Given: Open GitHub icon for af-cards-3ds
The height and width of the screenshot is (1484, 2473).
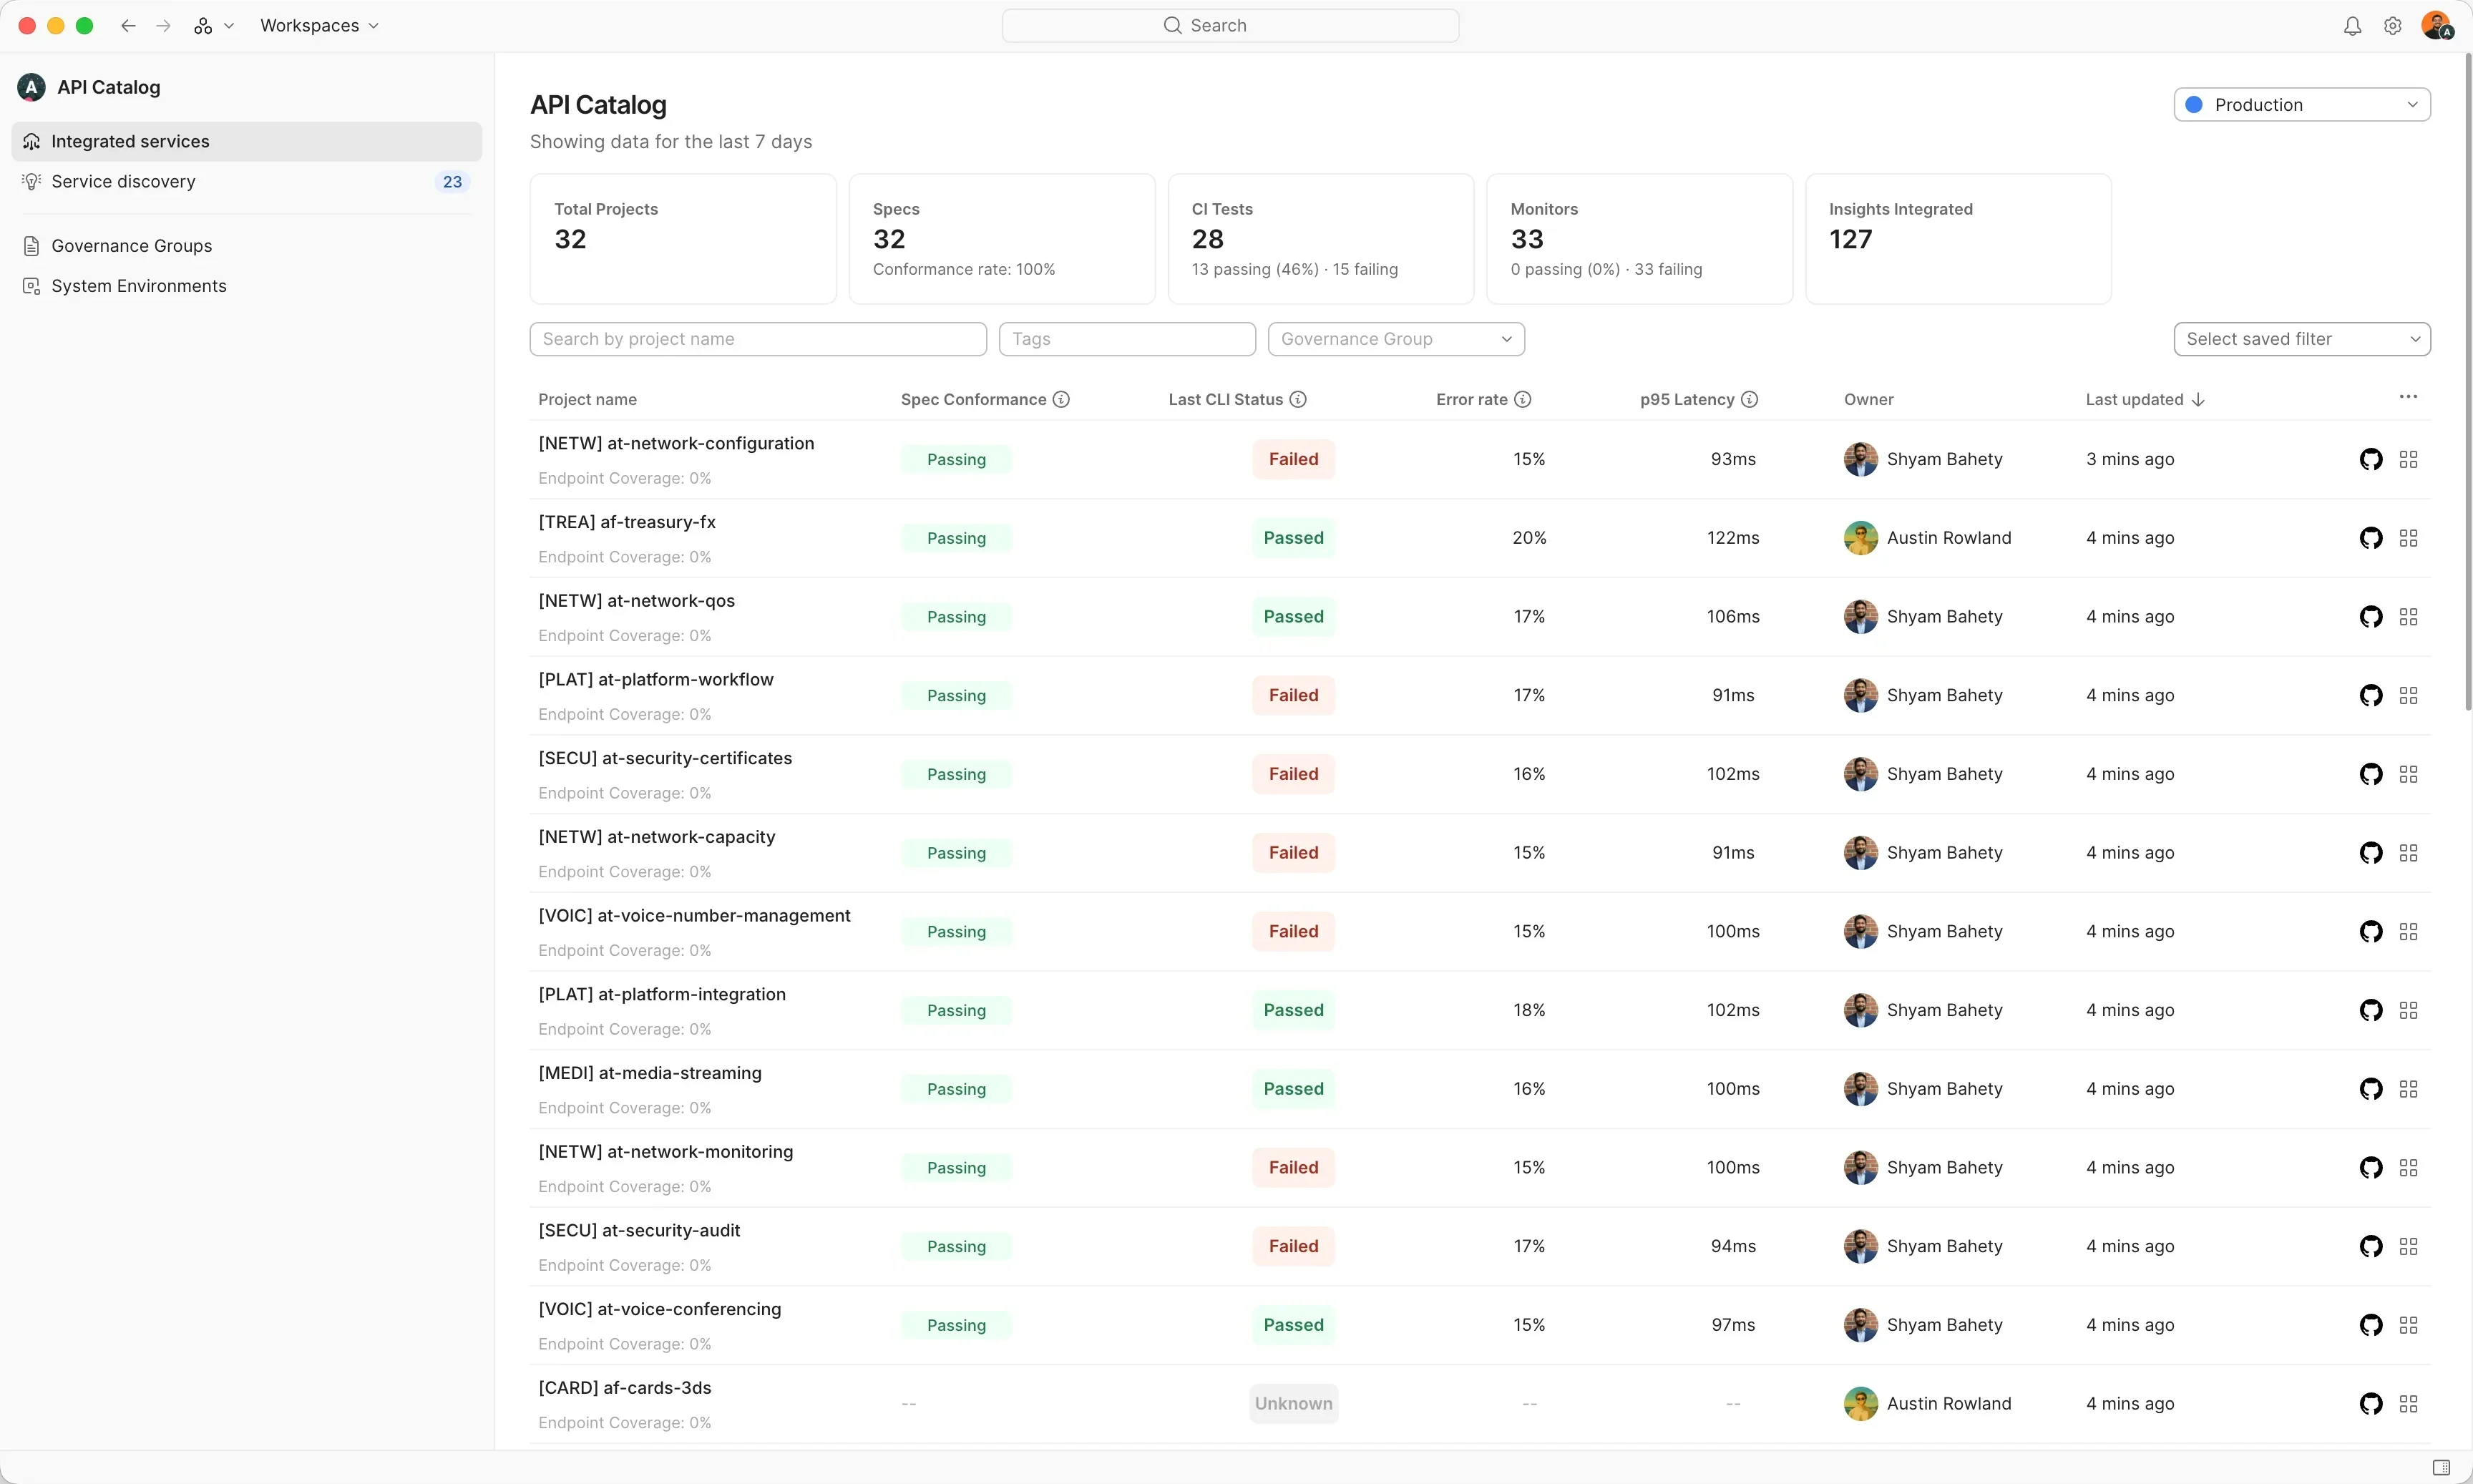Looking at the screenshot, I should tap(2371, 1404).
